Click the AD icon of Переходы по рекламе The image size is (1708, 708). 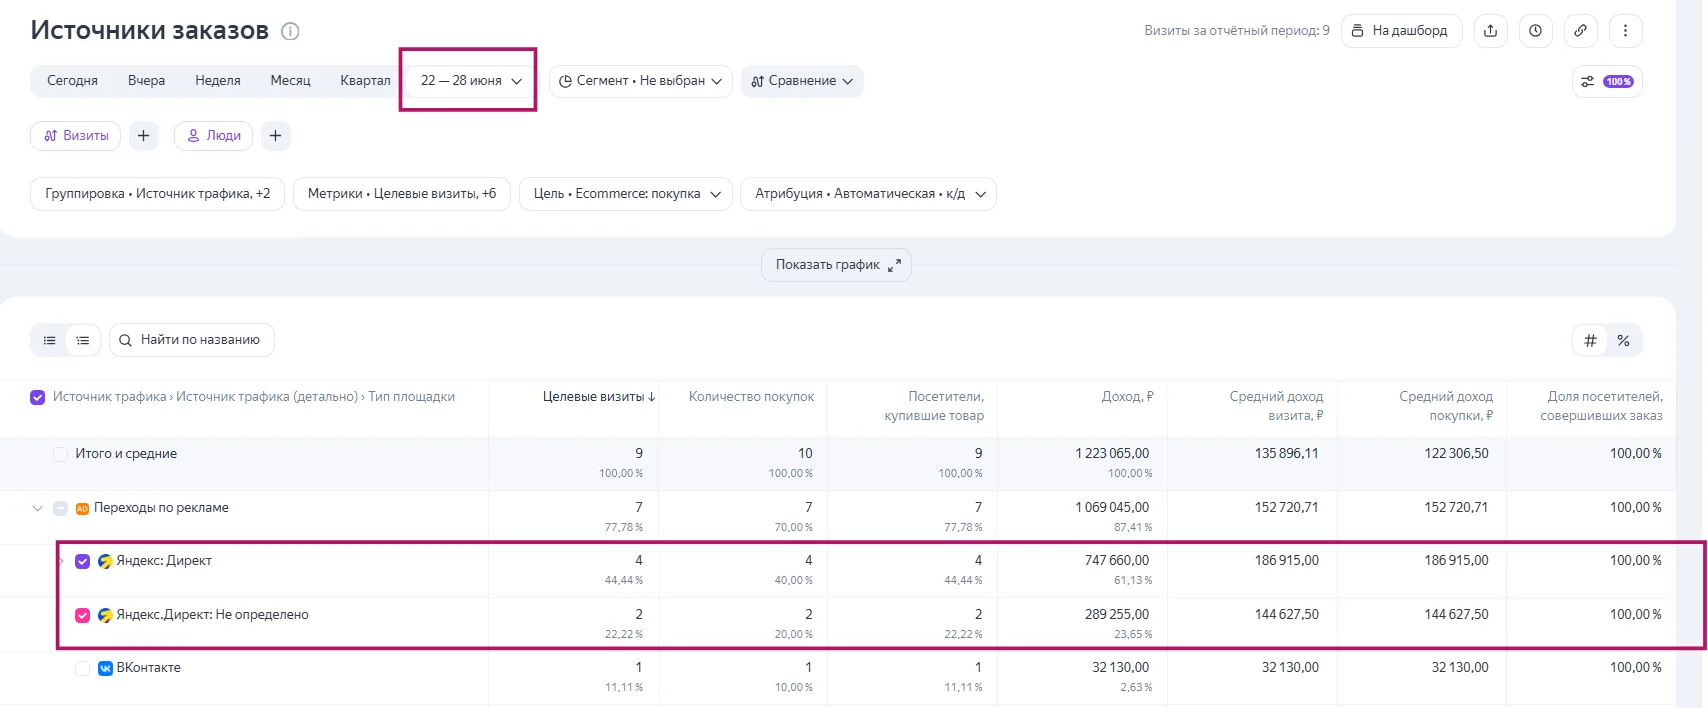pos(82,508)
